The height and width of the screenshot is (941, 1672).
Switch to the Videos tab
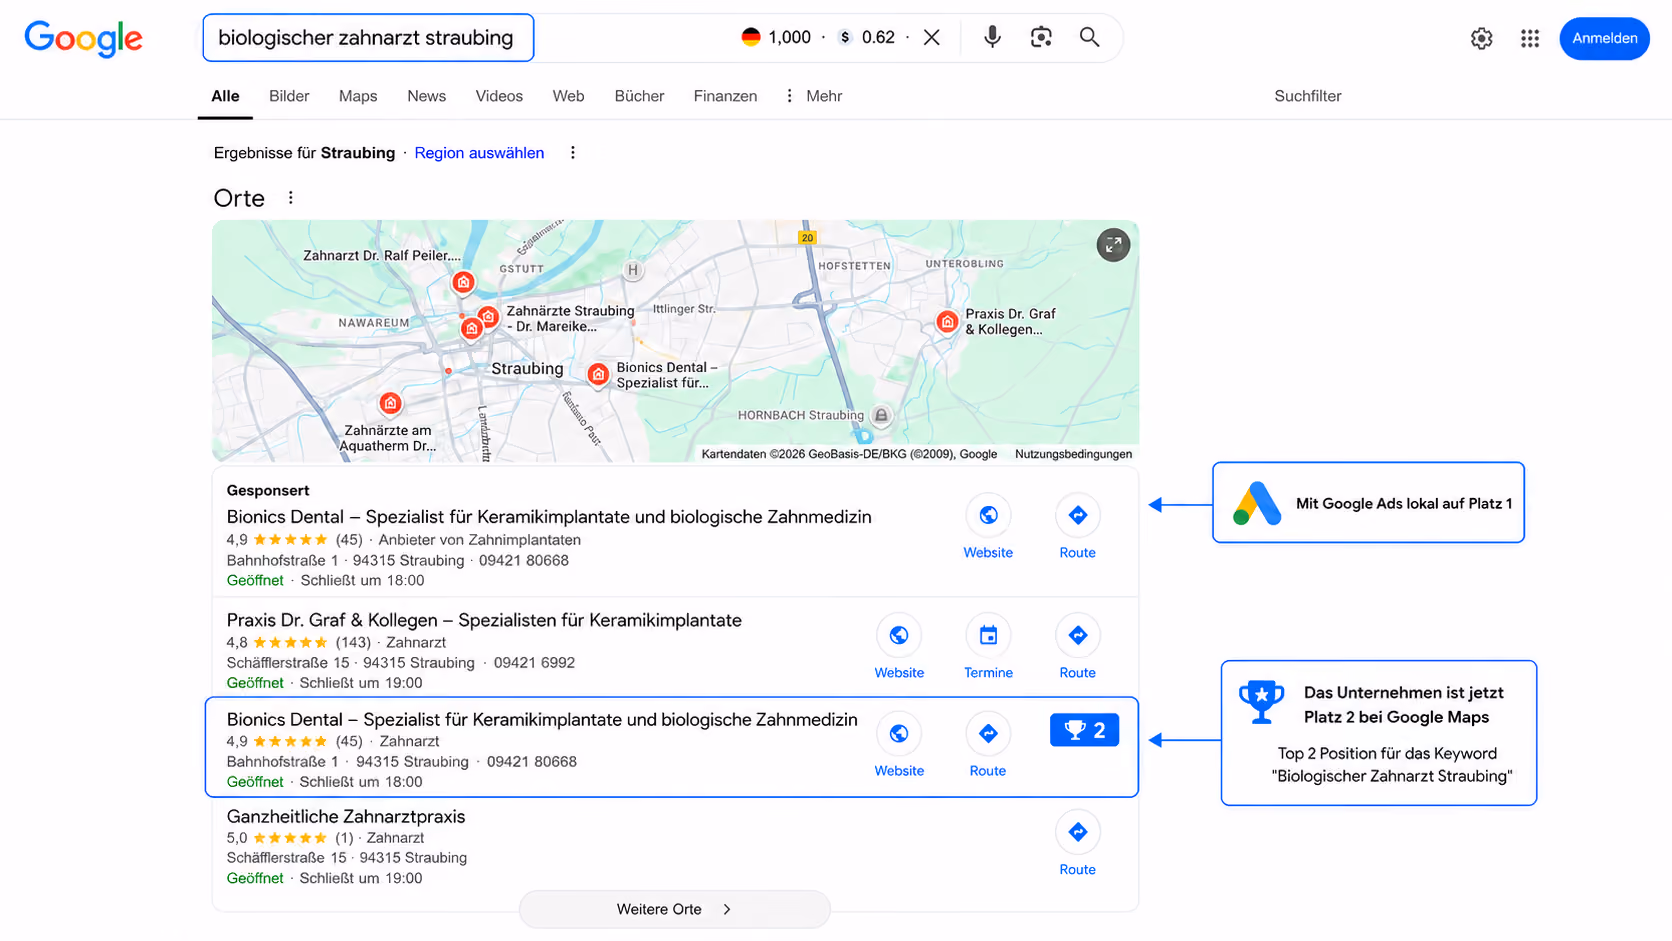click(x=499, y=96)
